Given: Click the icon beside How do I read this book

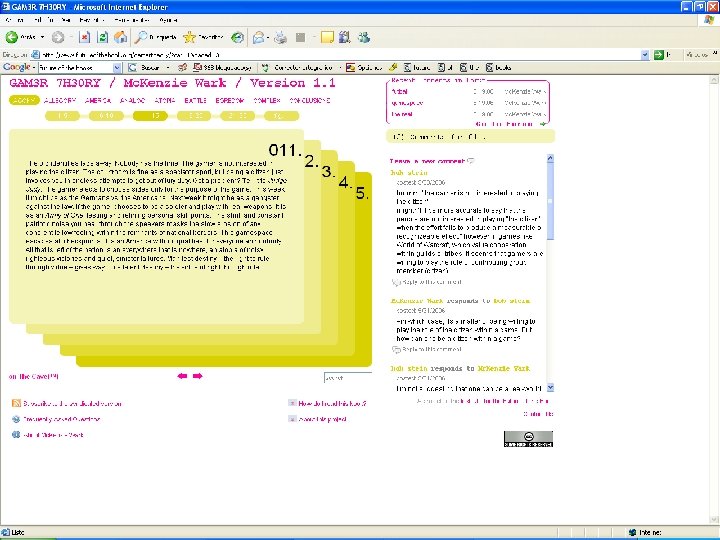Looking at the screenshot, I should point(292,403).
